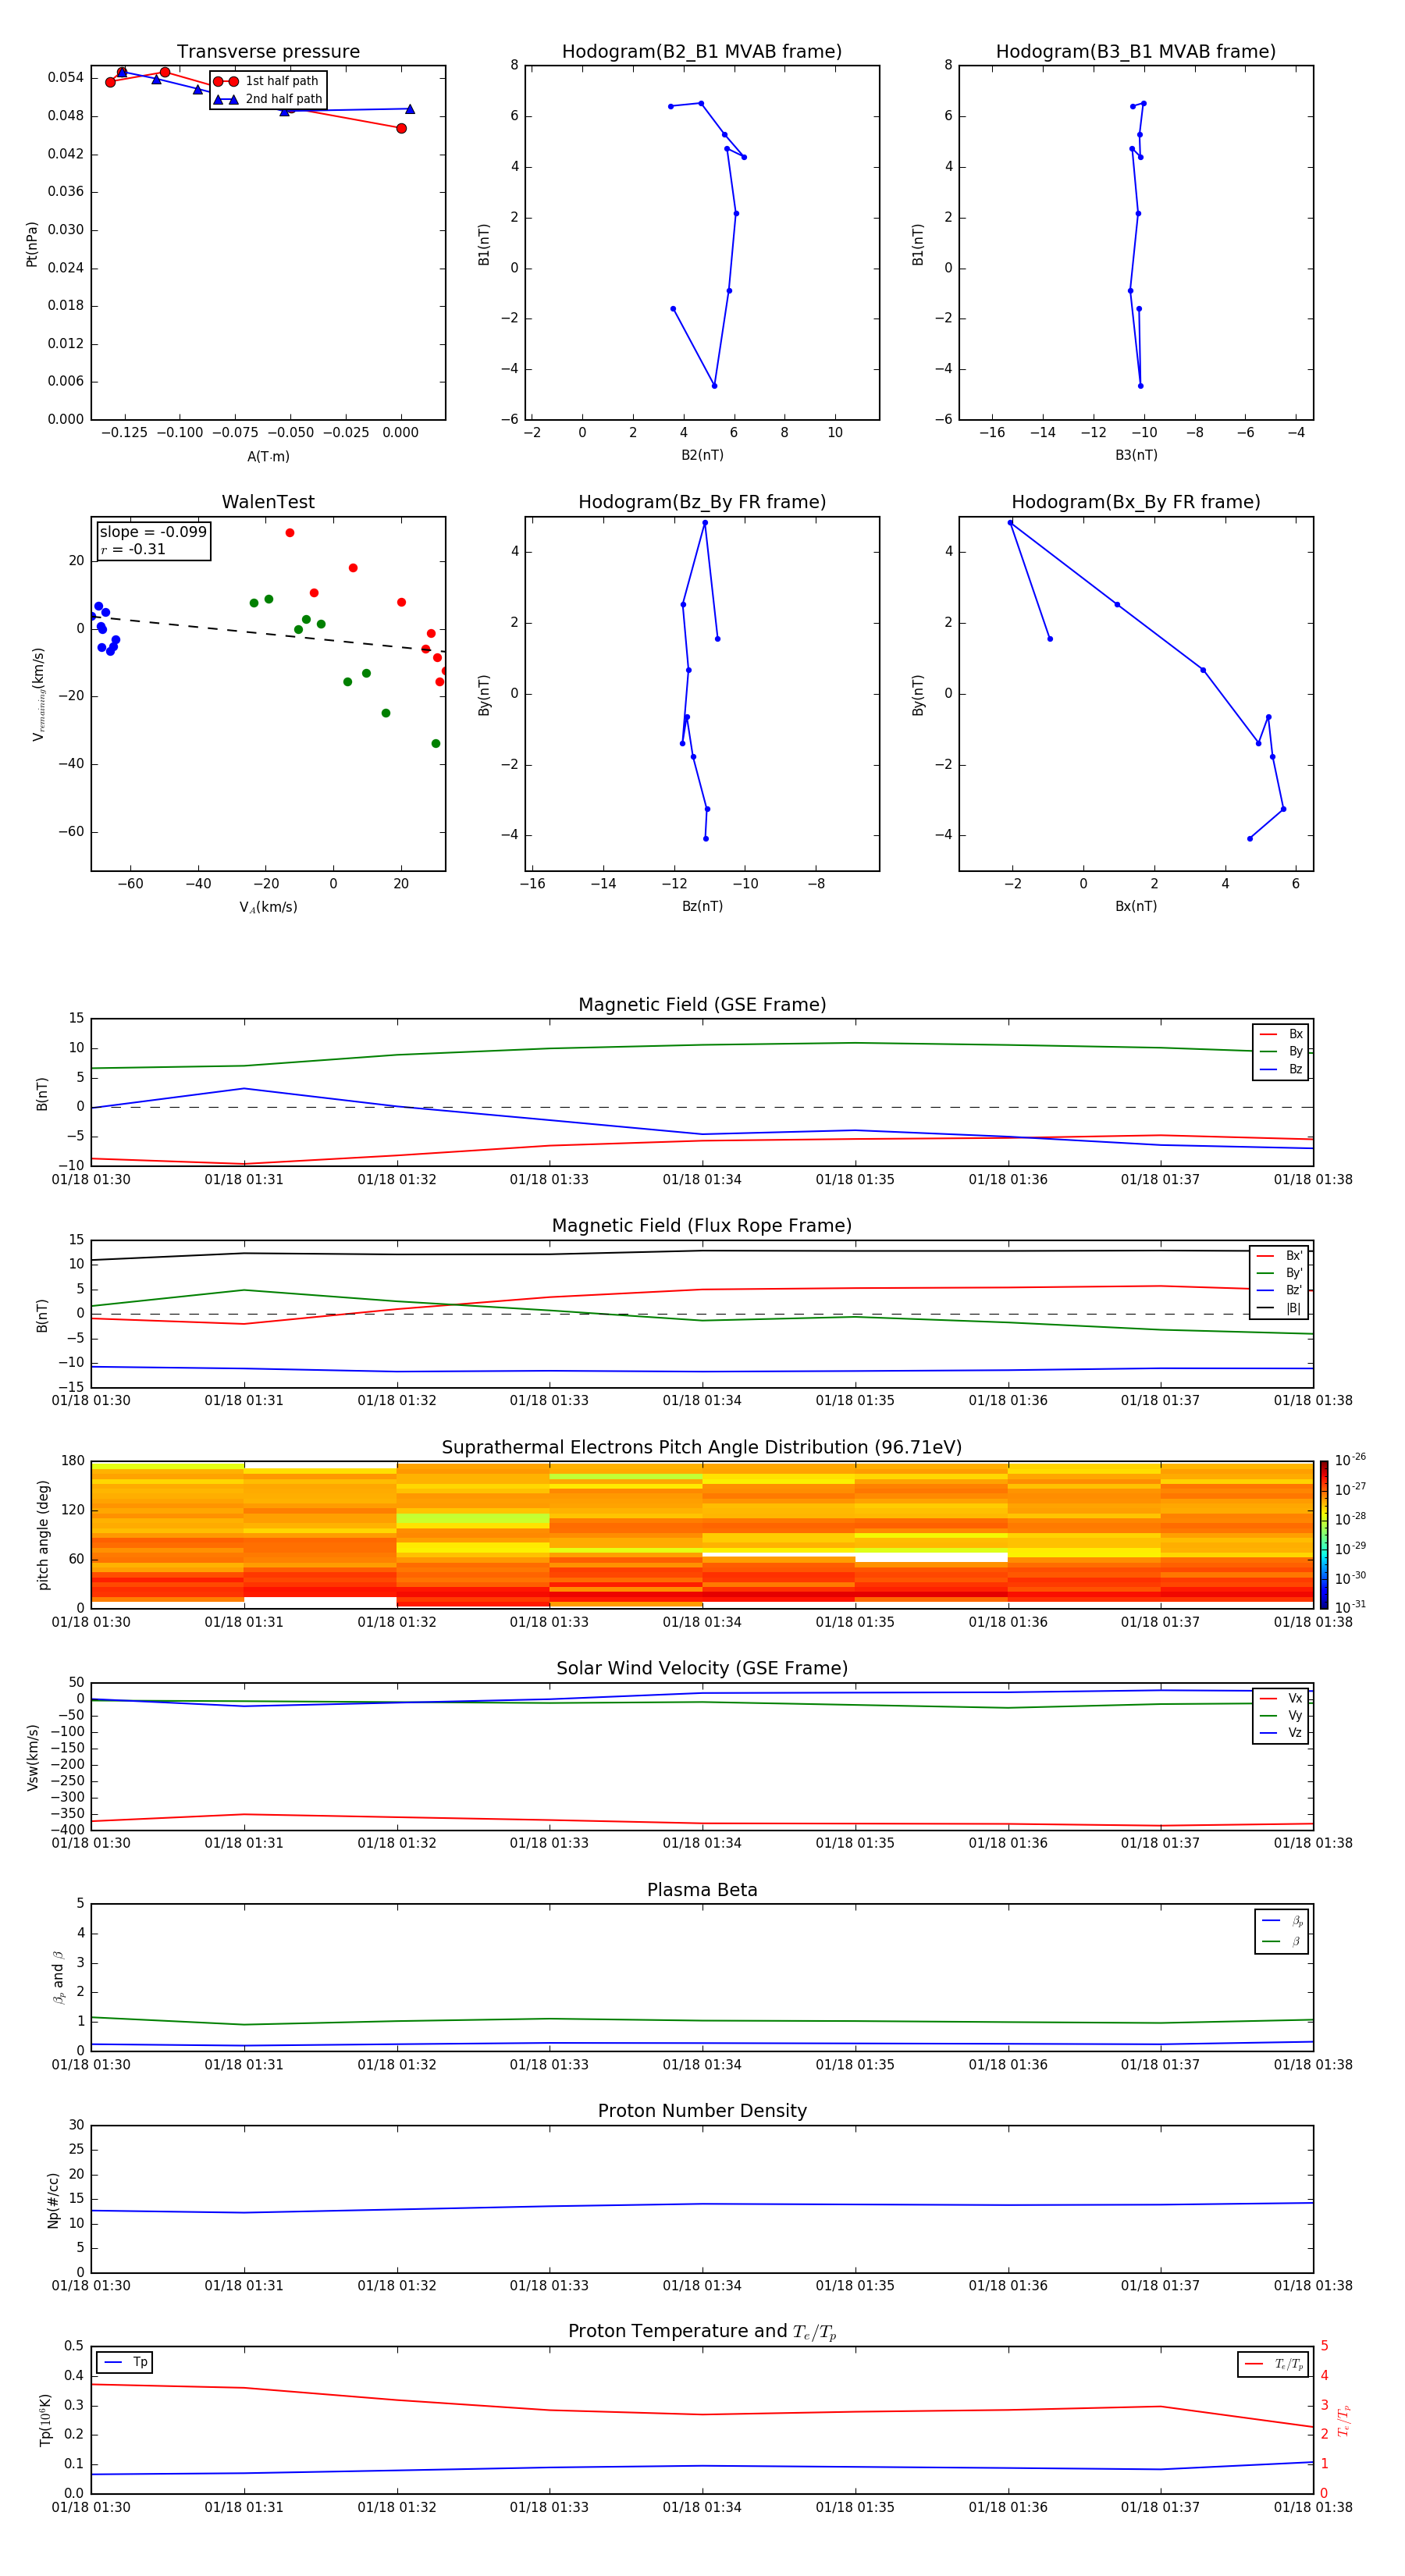The height and width of the screenshot is (2576, 1405).
Task: Click the "B3(nT)" x-axis label
Action: (x=1136, y=455)
